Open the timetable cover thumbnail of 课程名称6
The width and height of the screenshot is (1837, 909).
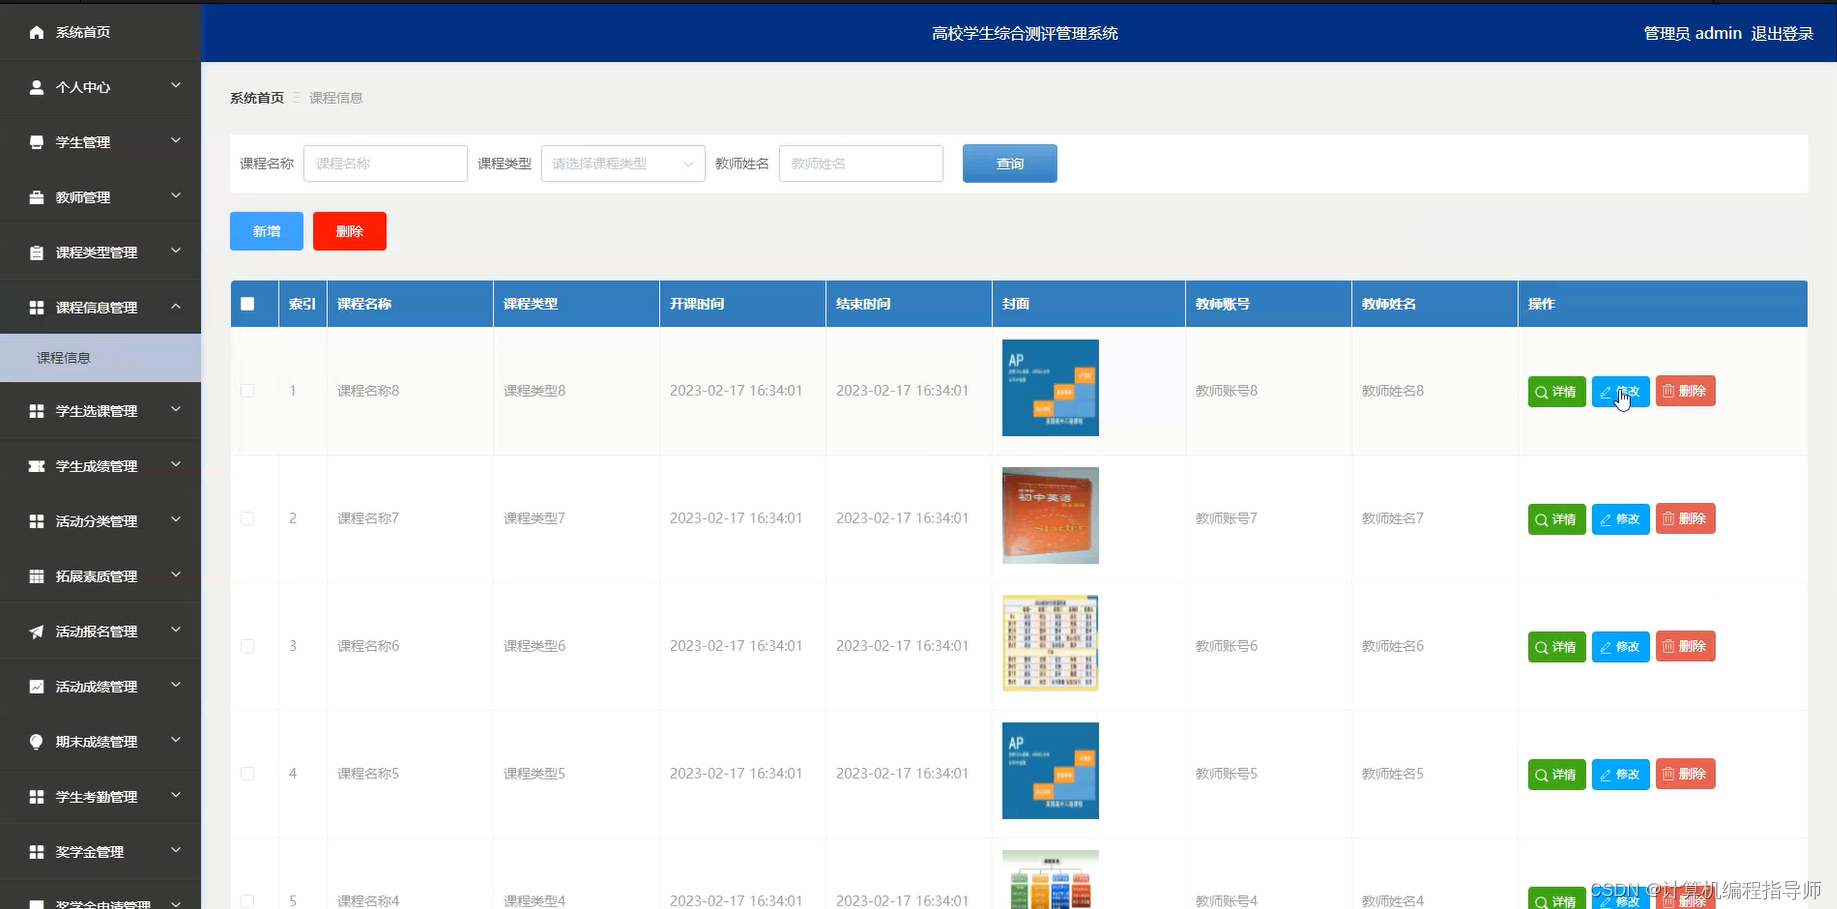(x=1050, y=643)
